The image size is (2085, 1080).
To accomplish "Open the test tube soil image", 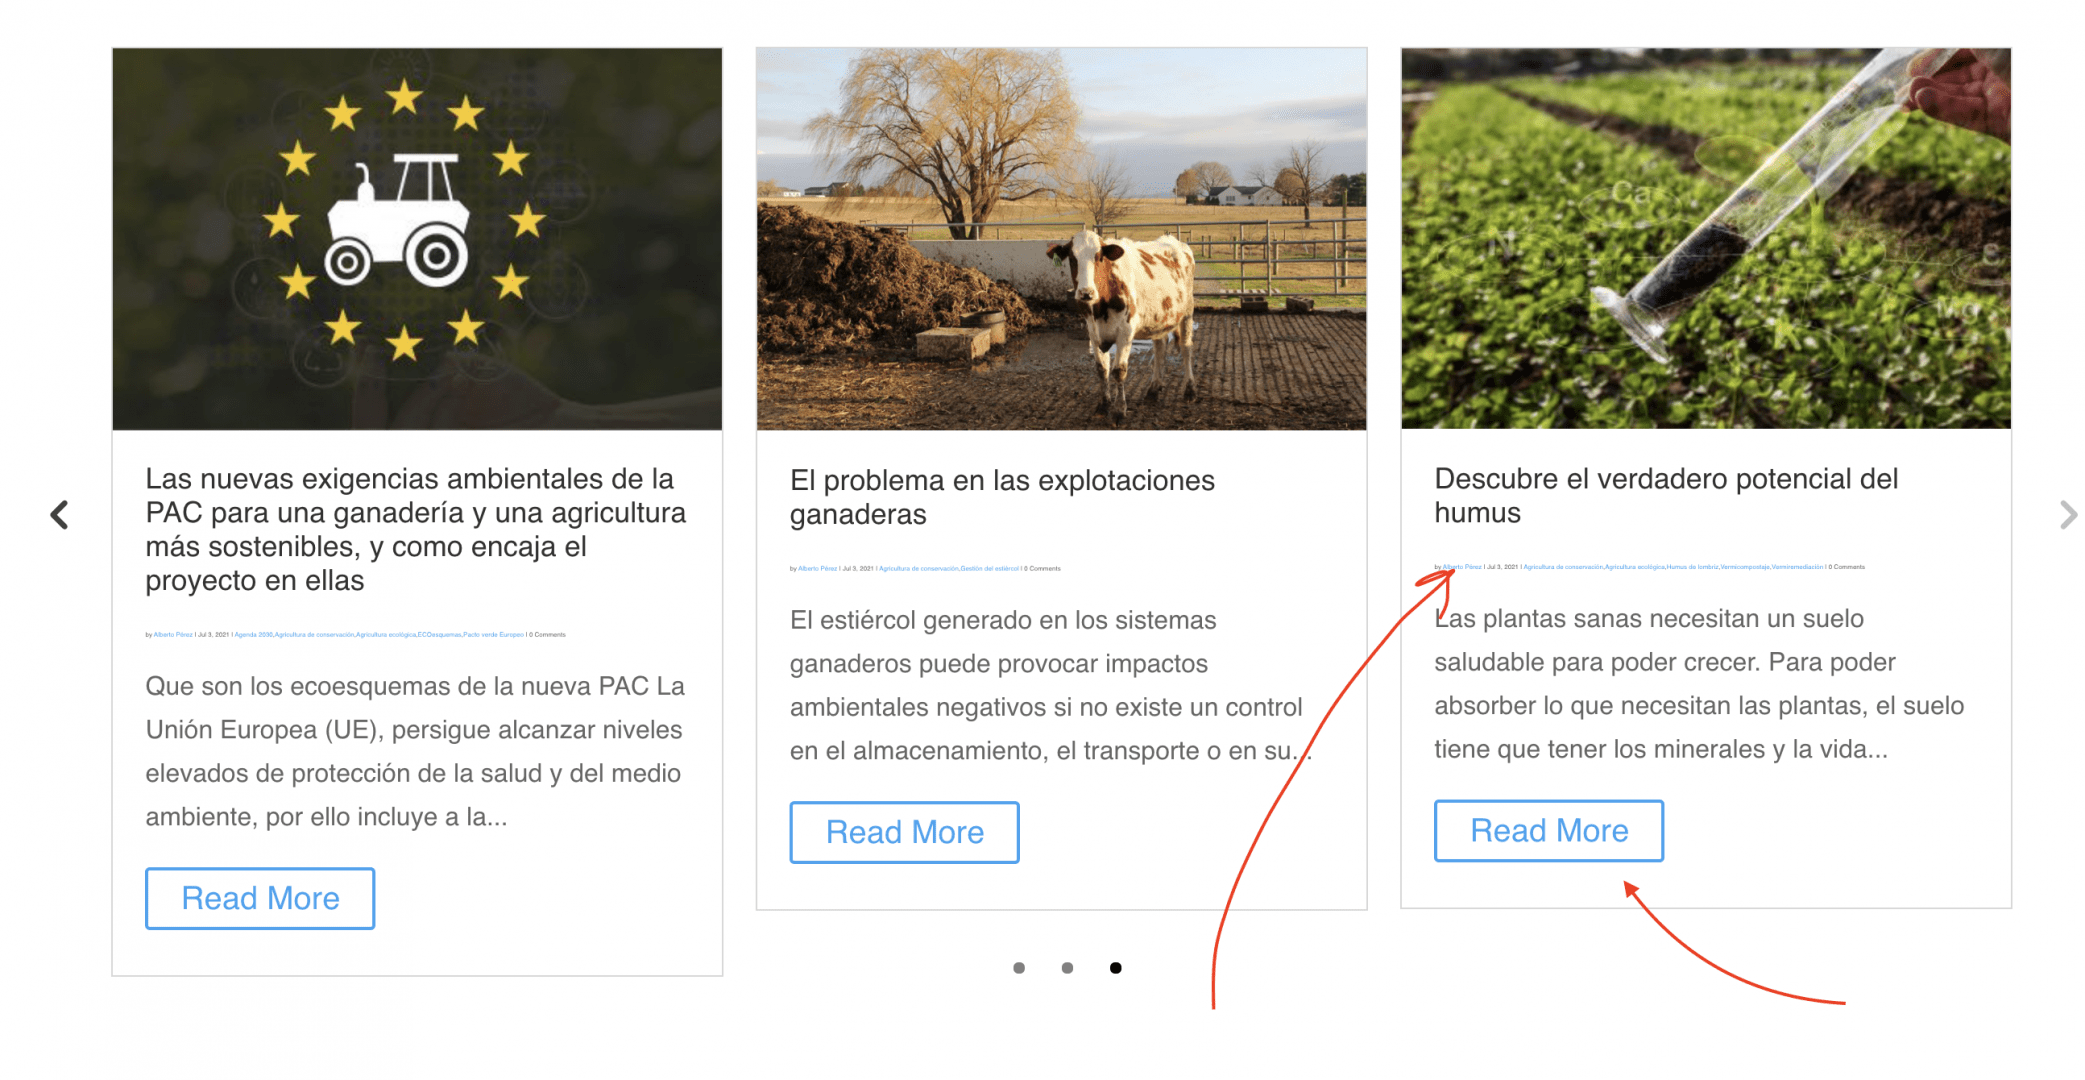I will pos(1706,238).
